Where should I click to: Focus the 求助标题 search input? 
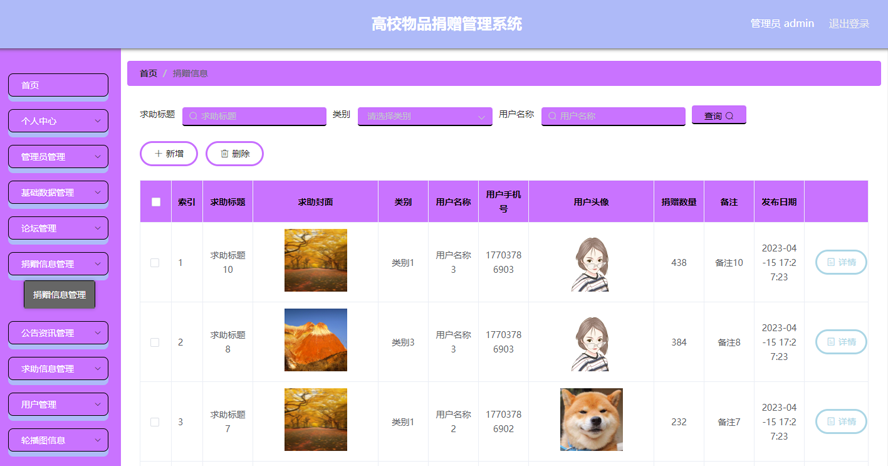pyautogui.click(x=254, y=116)
